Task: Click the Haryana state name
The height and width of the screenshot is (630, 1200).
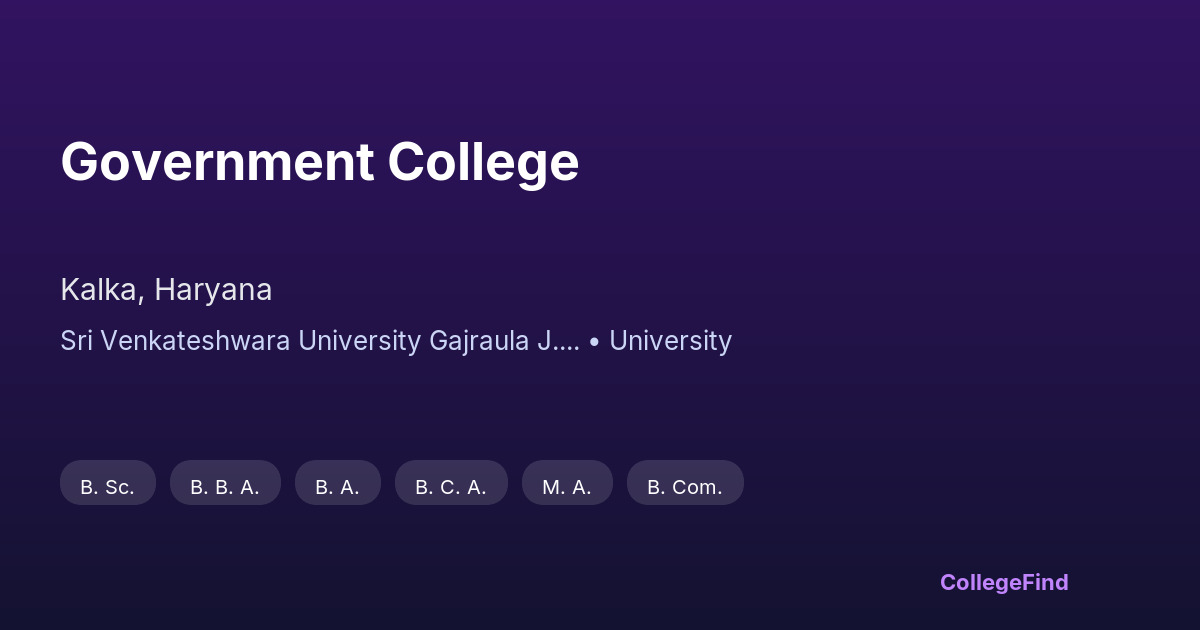Action: coord(213,290)
